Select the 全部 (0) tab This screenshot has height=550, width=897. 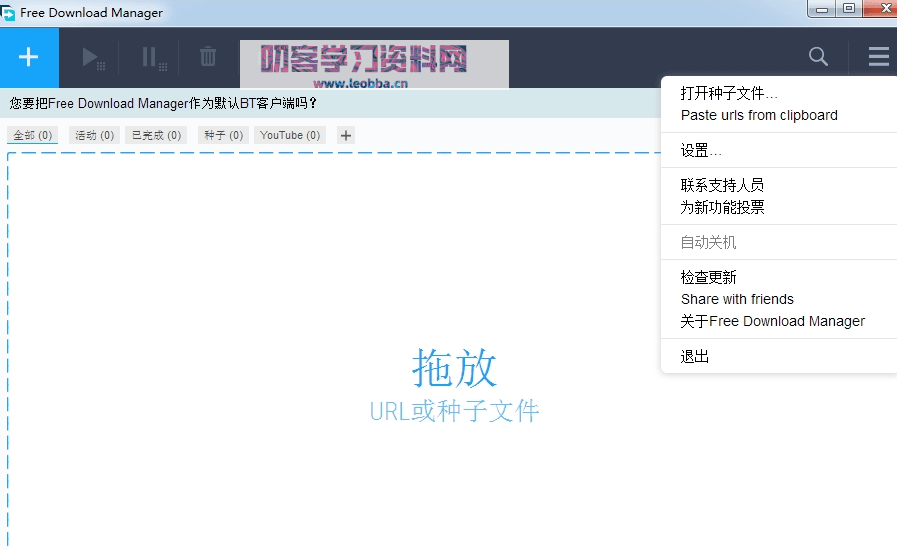33,135
